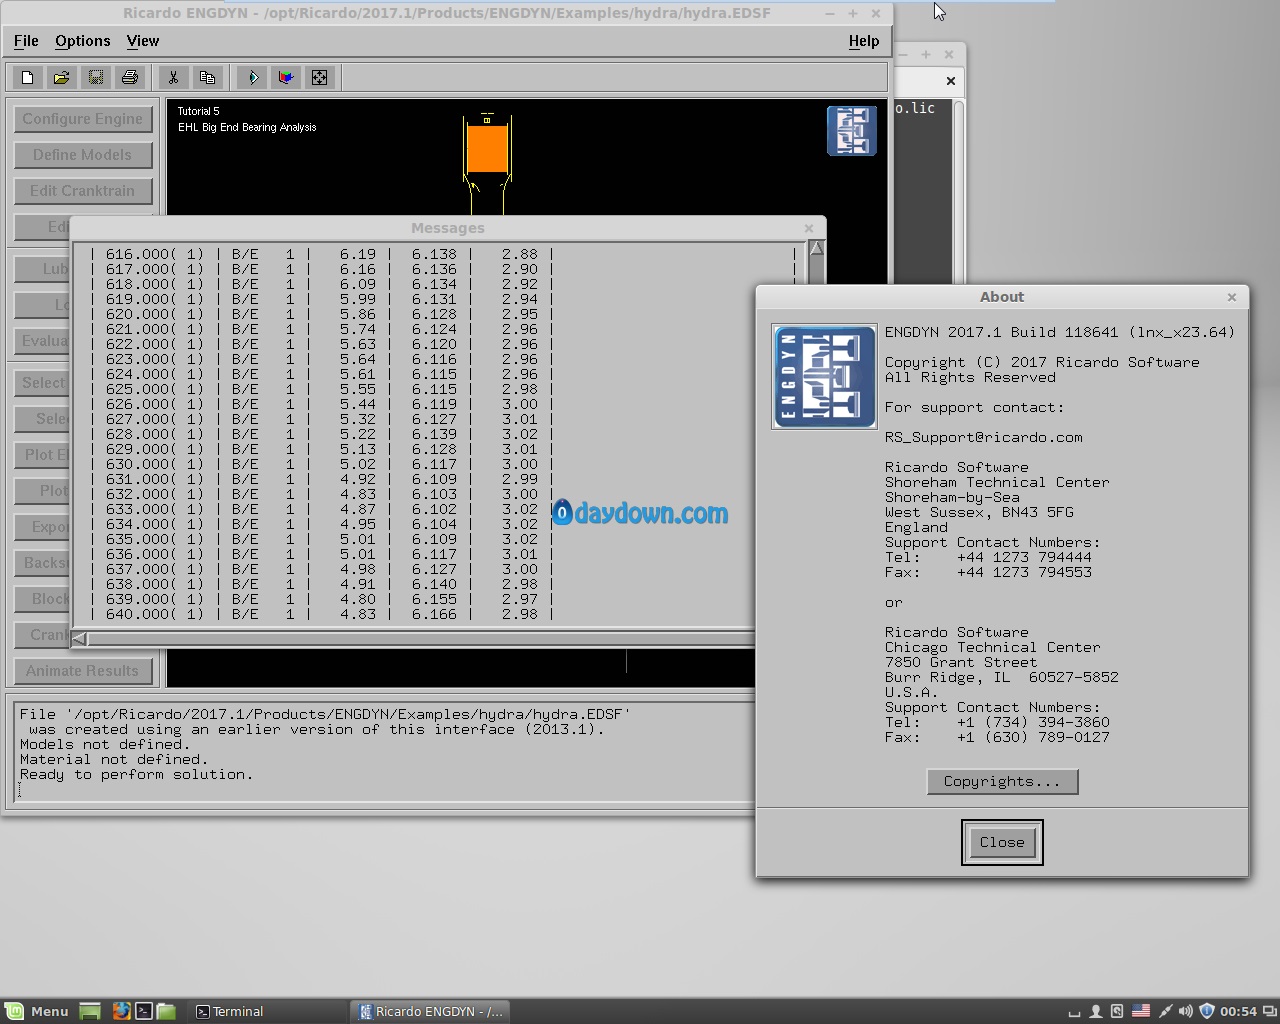Click the Configure Engine button

pyautogui.click(x=83, y=119)
